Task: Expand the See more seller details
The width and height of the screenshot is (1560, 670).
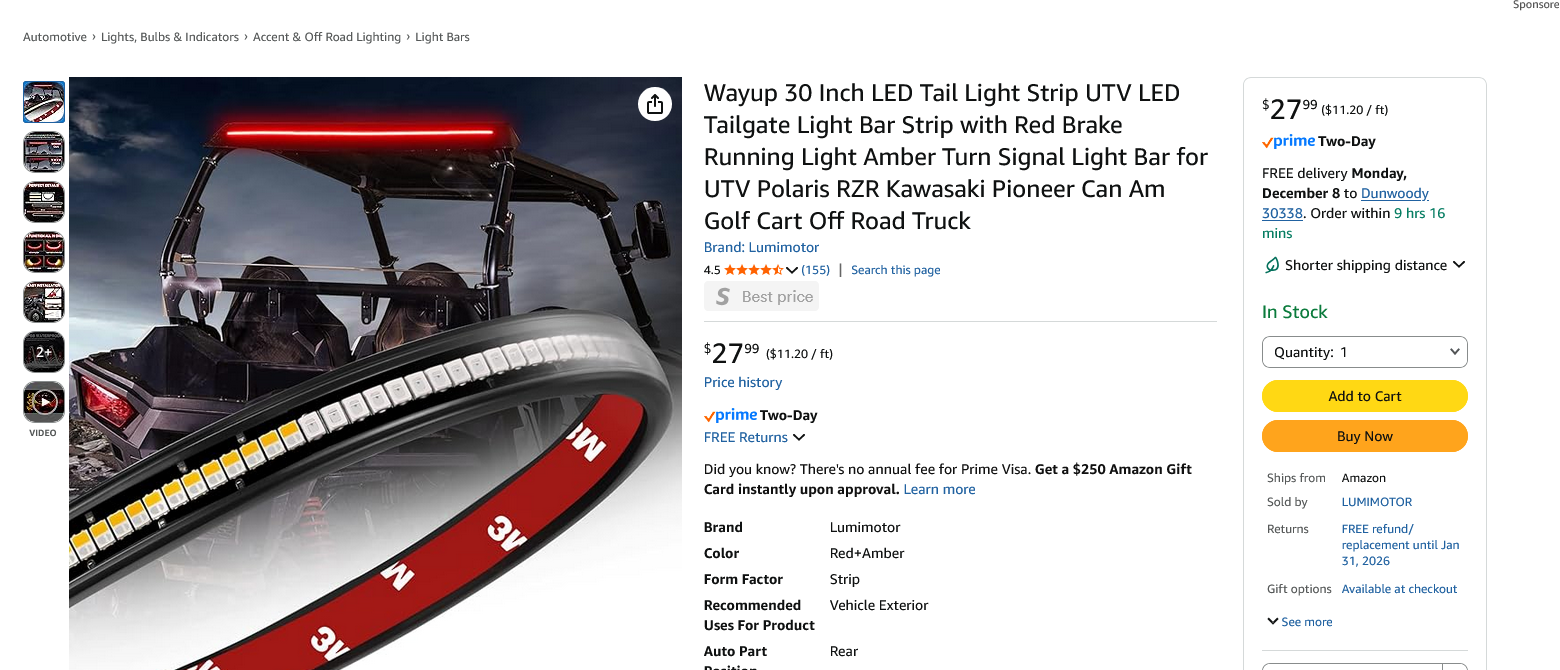Action: click(1300, 622)
